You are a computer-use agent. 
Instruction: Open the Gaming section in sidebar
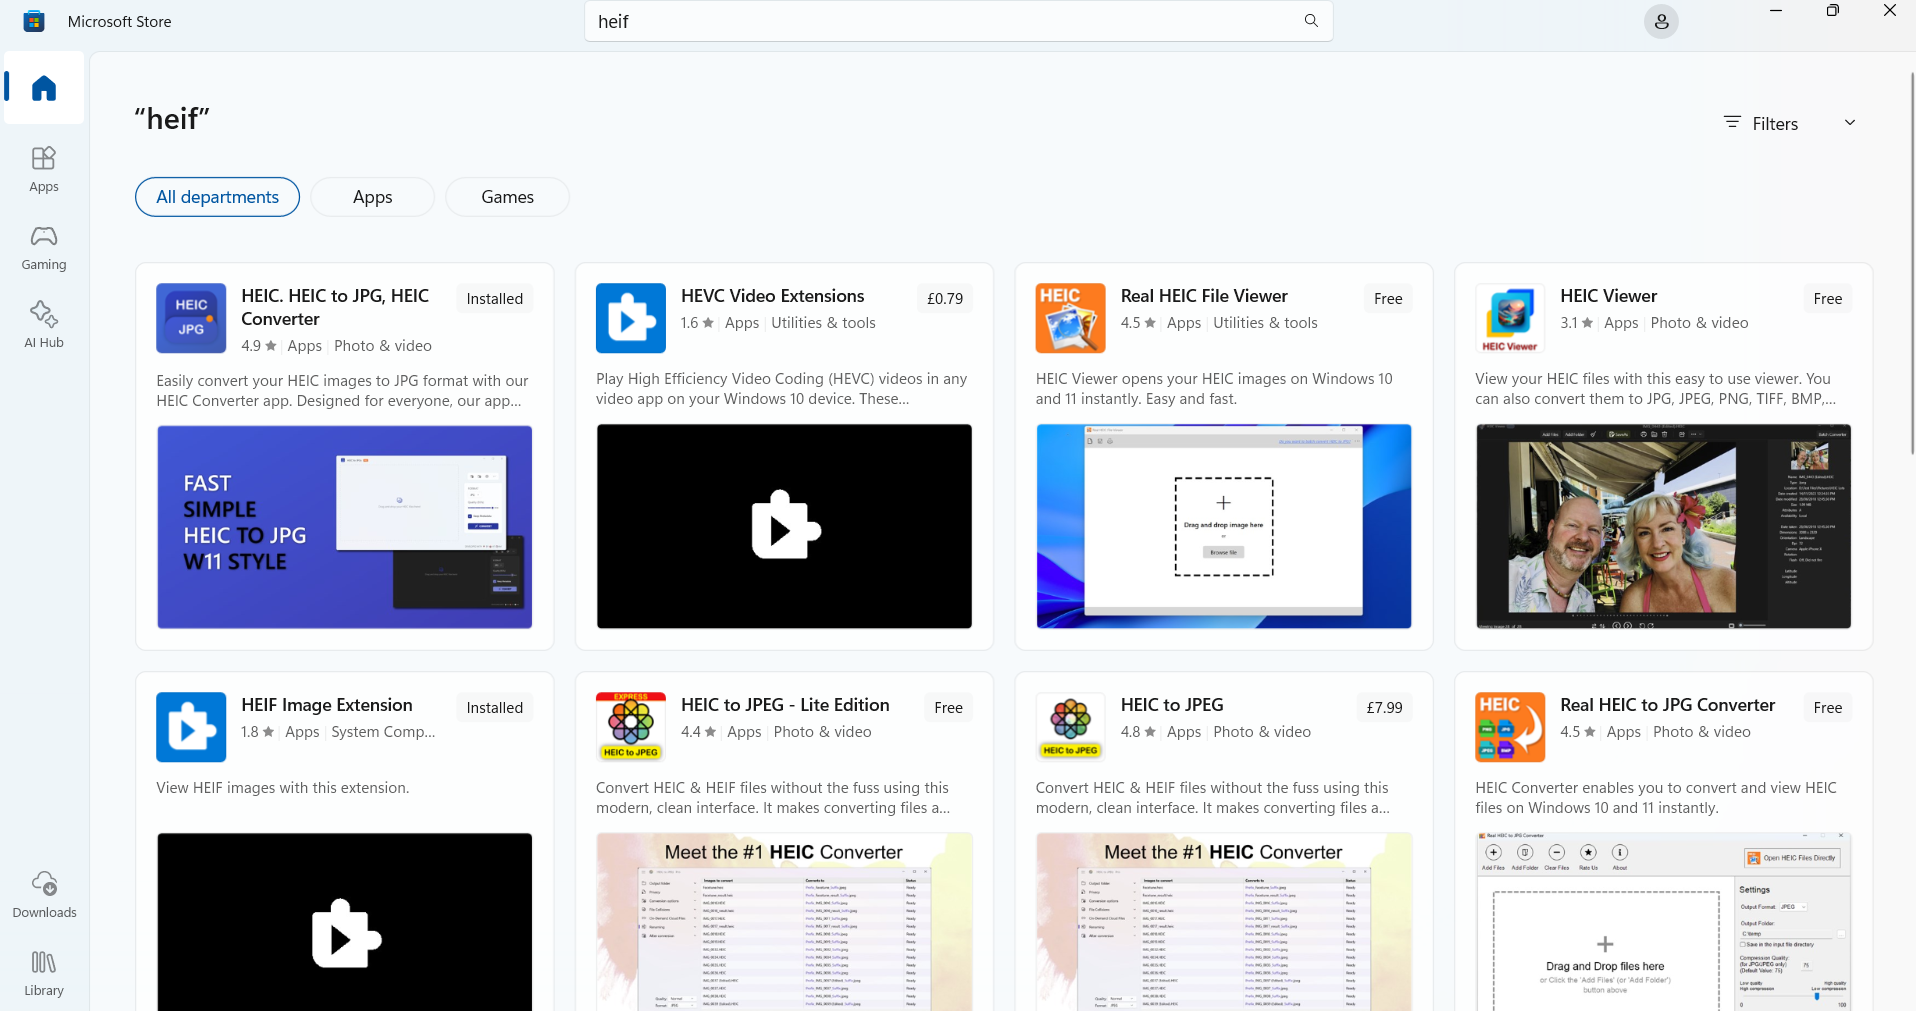(44, 247)
